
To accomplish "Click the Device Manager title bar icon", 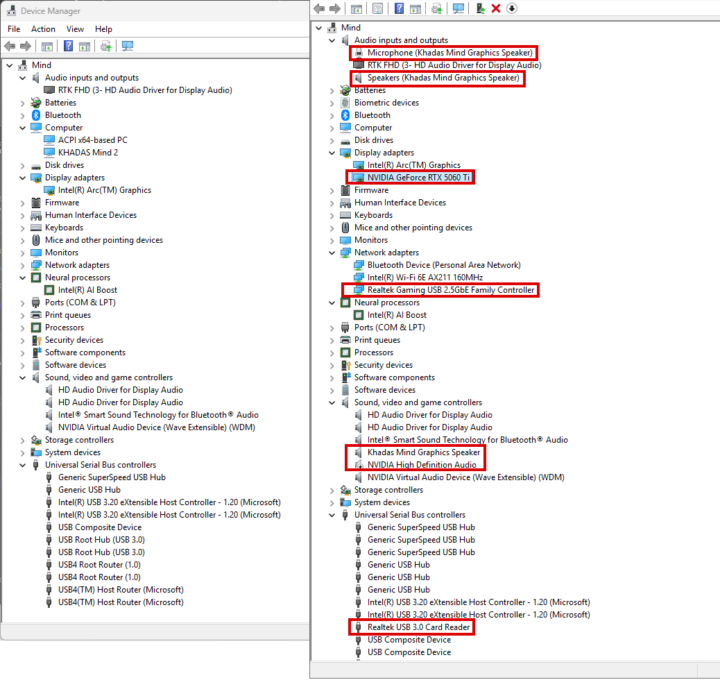I will [x=11, y=11].
